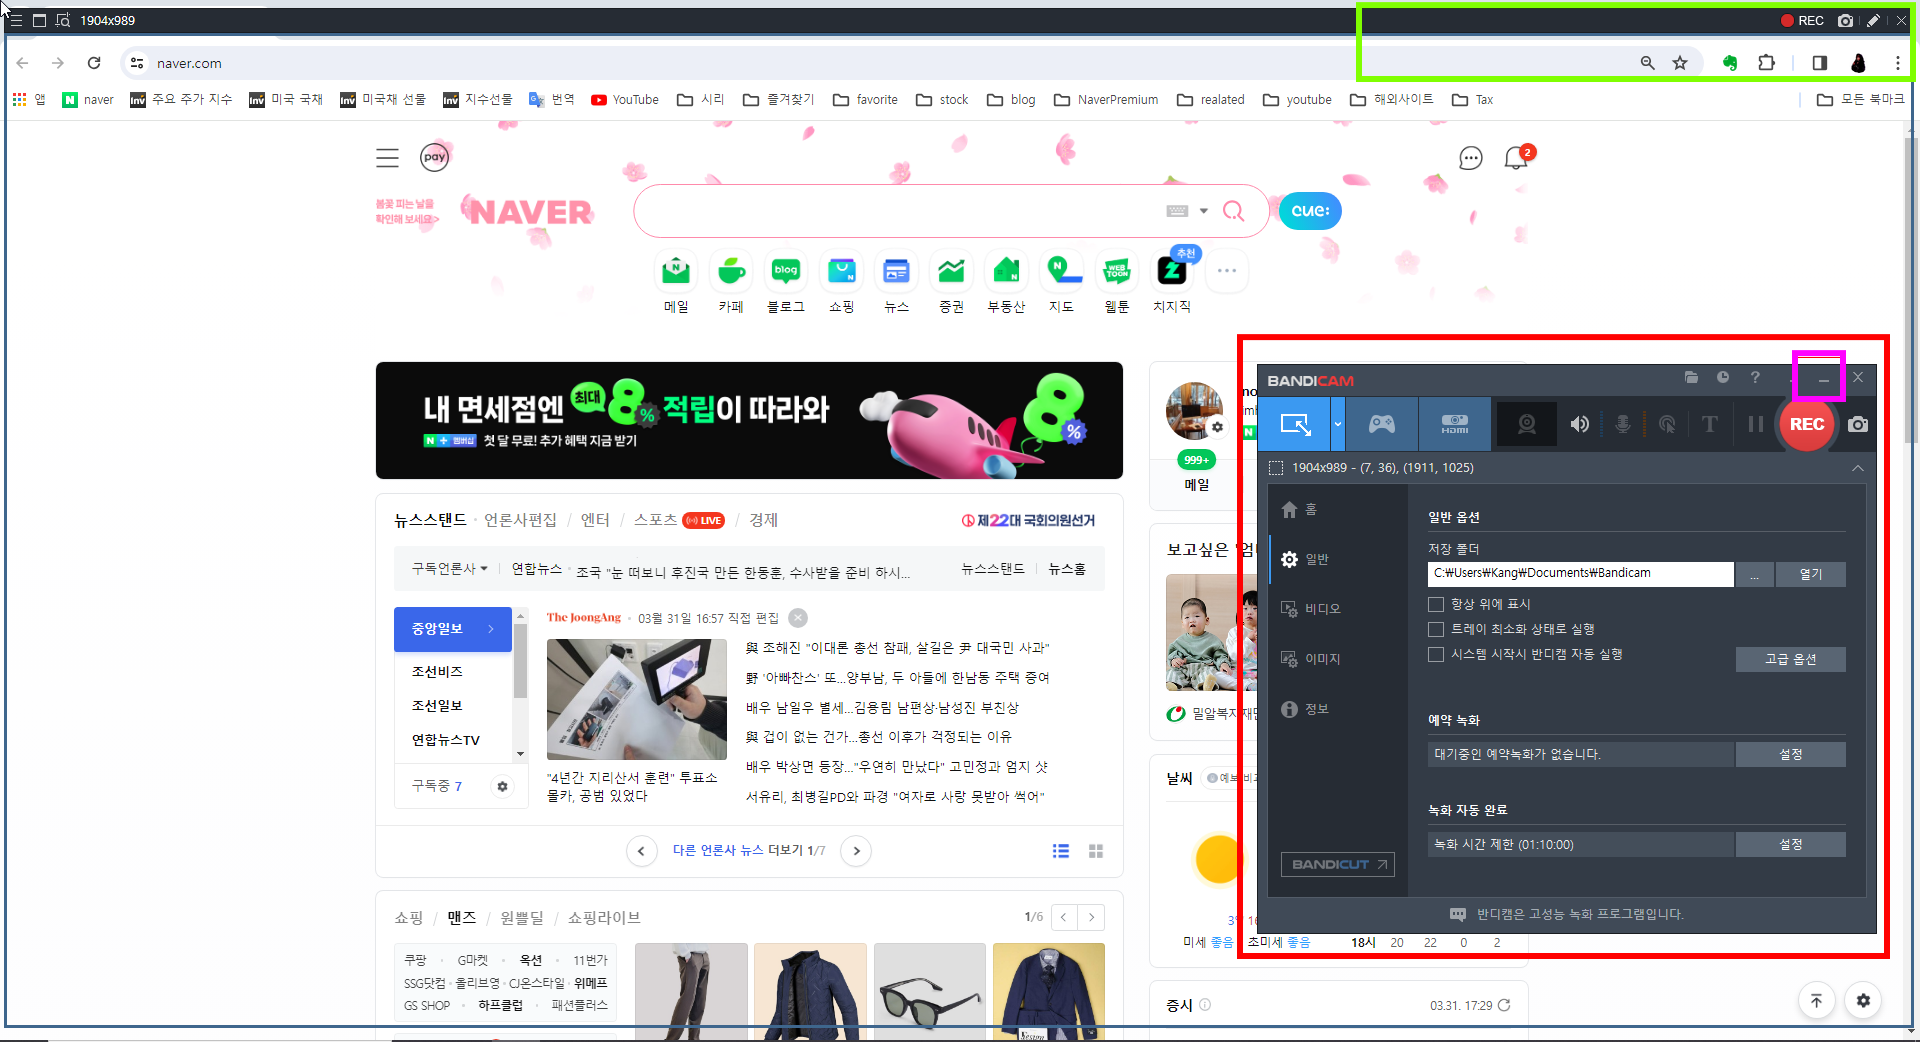
Task: Open Bandicam help question mark icon
Action: (x=1755, y=378)
